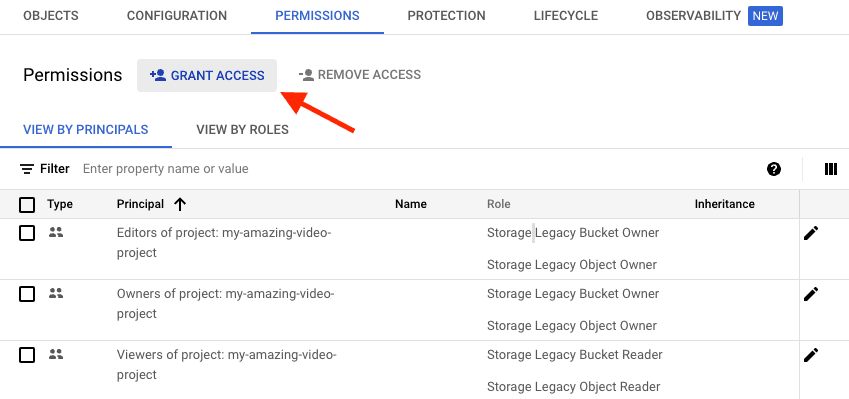The image size is (849, 399).
Task: Open the Configuration tab
Action: pyautogui.click(x=177, y=16)
